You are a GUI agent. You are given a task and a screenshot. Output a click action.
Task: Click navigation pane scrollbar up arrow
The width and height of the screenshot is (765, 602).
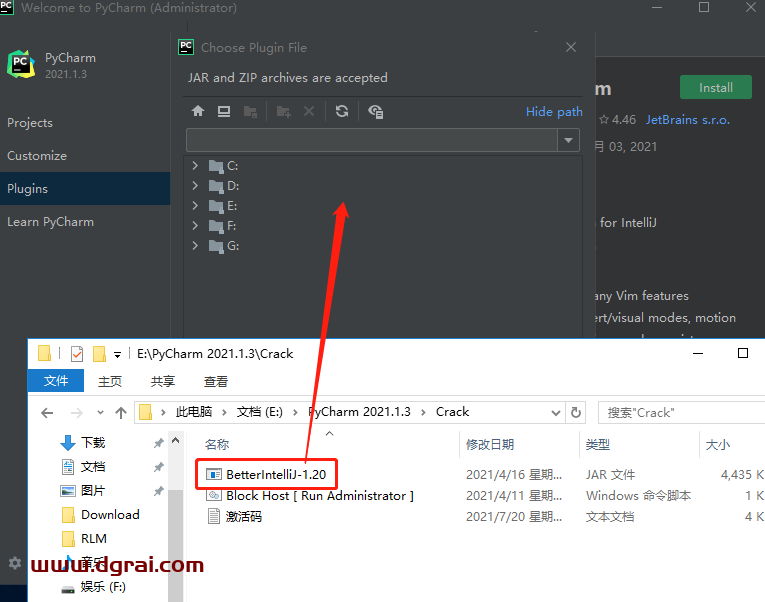(x=176, y=441)
